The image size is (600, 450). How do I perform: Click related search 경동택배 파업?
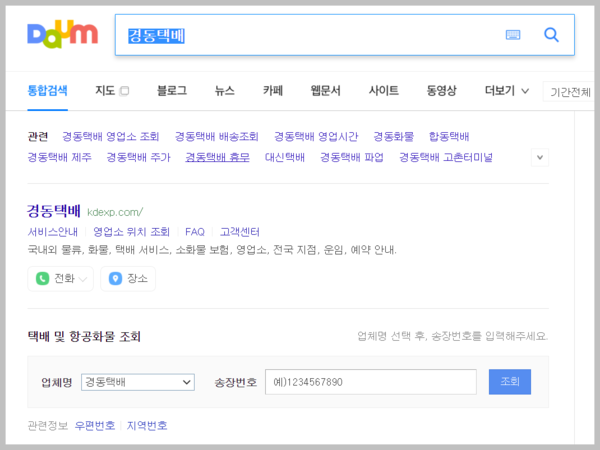click(352, 157)
